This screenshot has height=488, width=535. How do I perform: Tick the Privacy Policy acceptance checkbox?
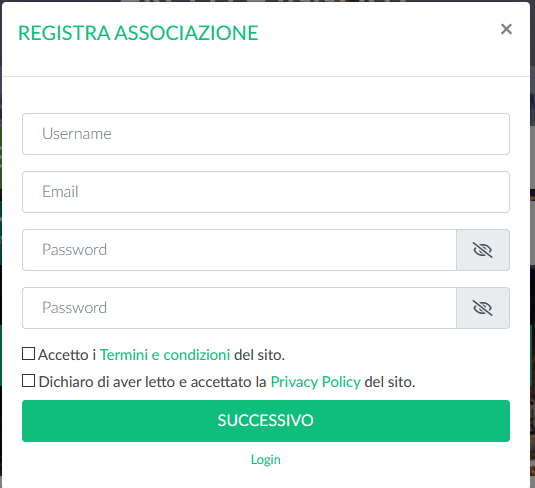point(28,381)
